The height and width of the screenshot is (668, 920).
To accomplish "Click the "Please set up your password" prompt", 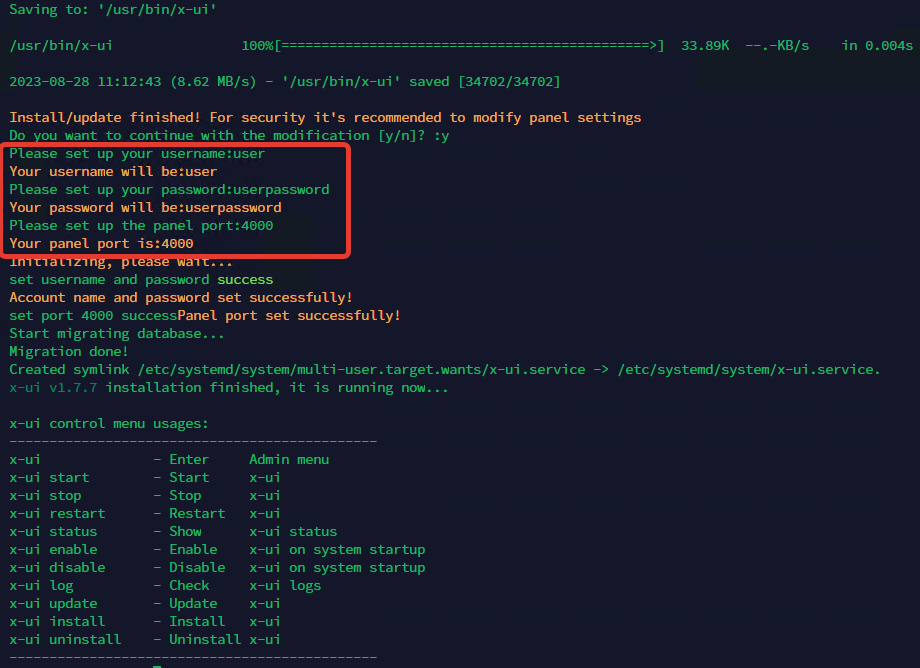I will coord(120,189).
